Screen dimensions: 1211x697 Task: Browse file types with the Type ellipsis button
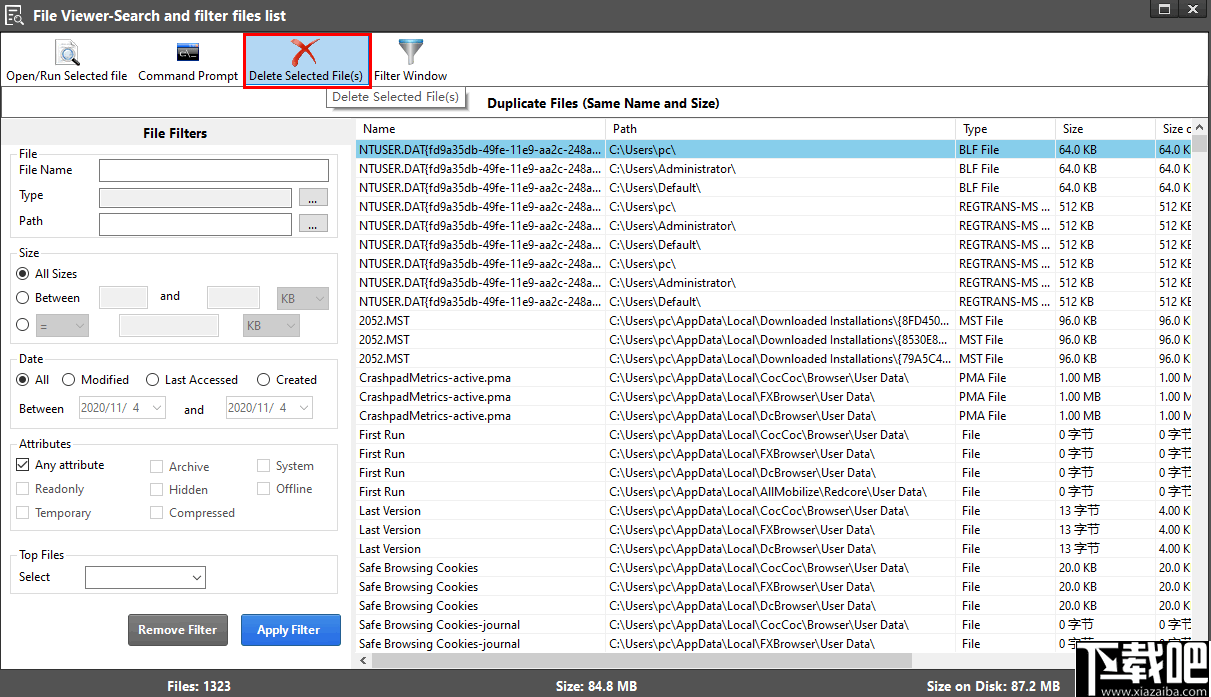click(x=313, y=196)
